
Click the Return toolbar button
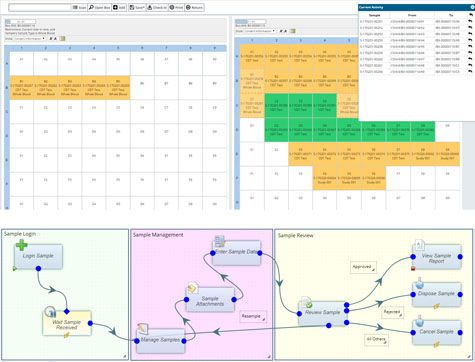194,7
